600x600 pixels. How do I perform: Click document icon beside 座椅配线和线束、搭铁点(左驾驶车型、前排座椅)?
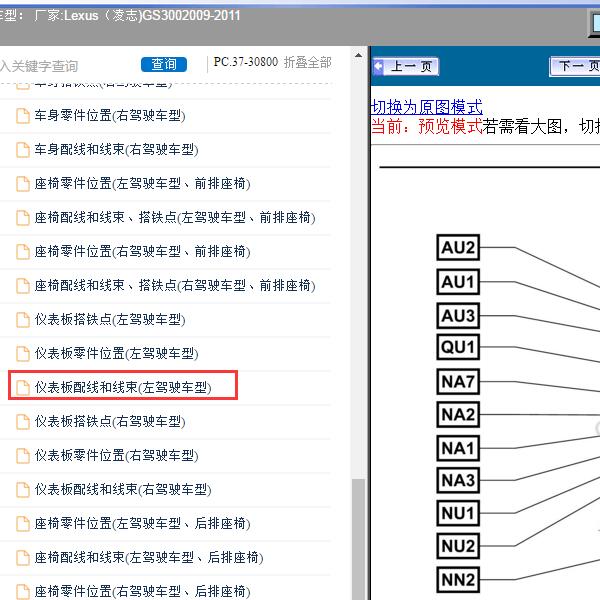[x=23, y=218]
